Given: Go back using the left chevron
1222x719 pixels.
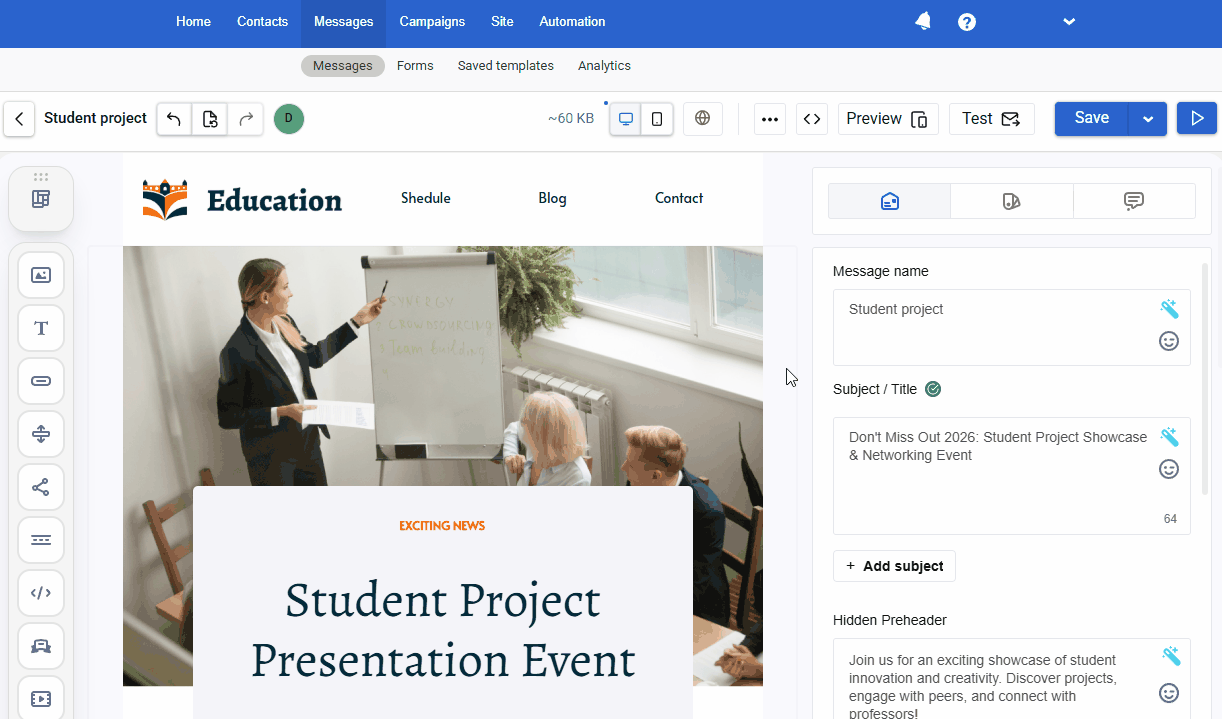Looking at the screenshot, I should tap(19, 118).
